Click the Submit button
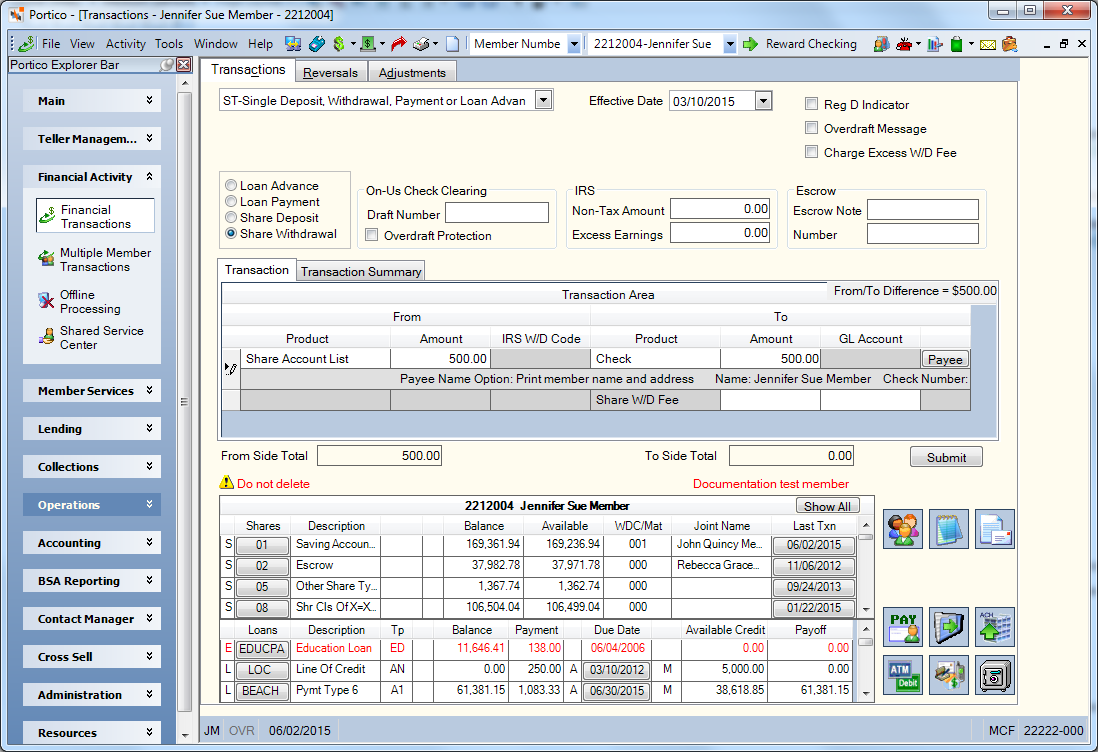This screenshot has height=752, width=1098. [x=946, y=457]
